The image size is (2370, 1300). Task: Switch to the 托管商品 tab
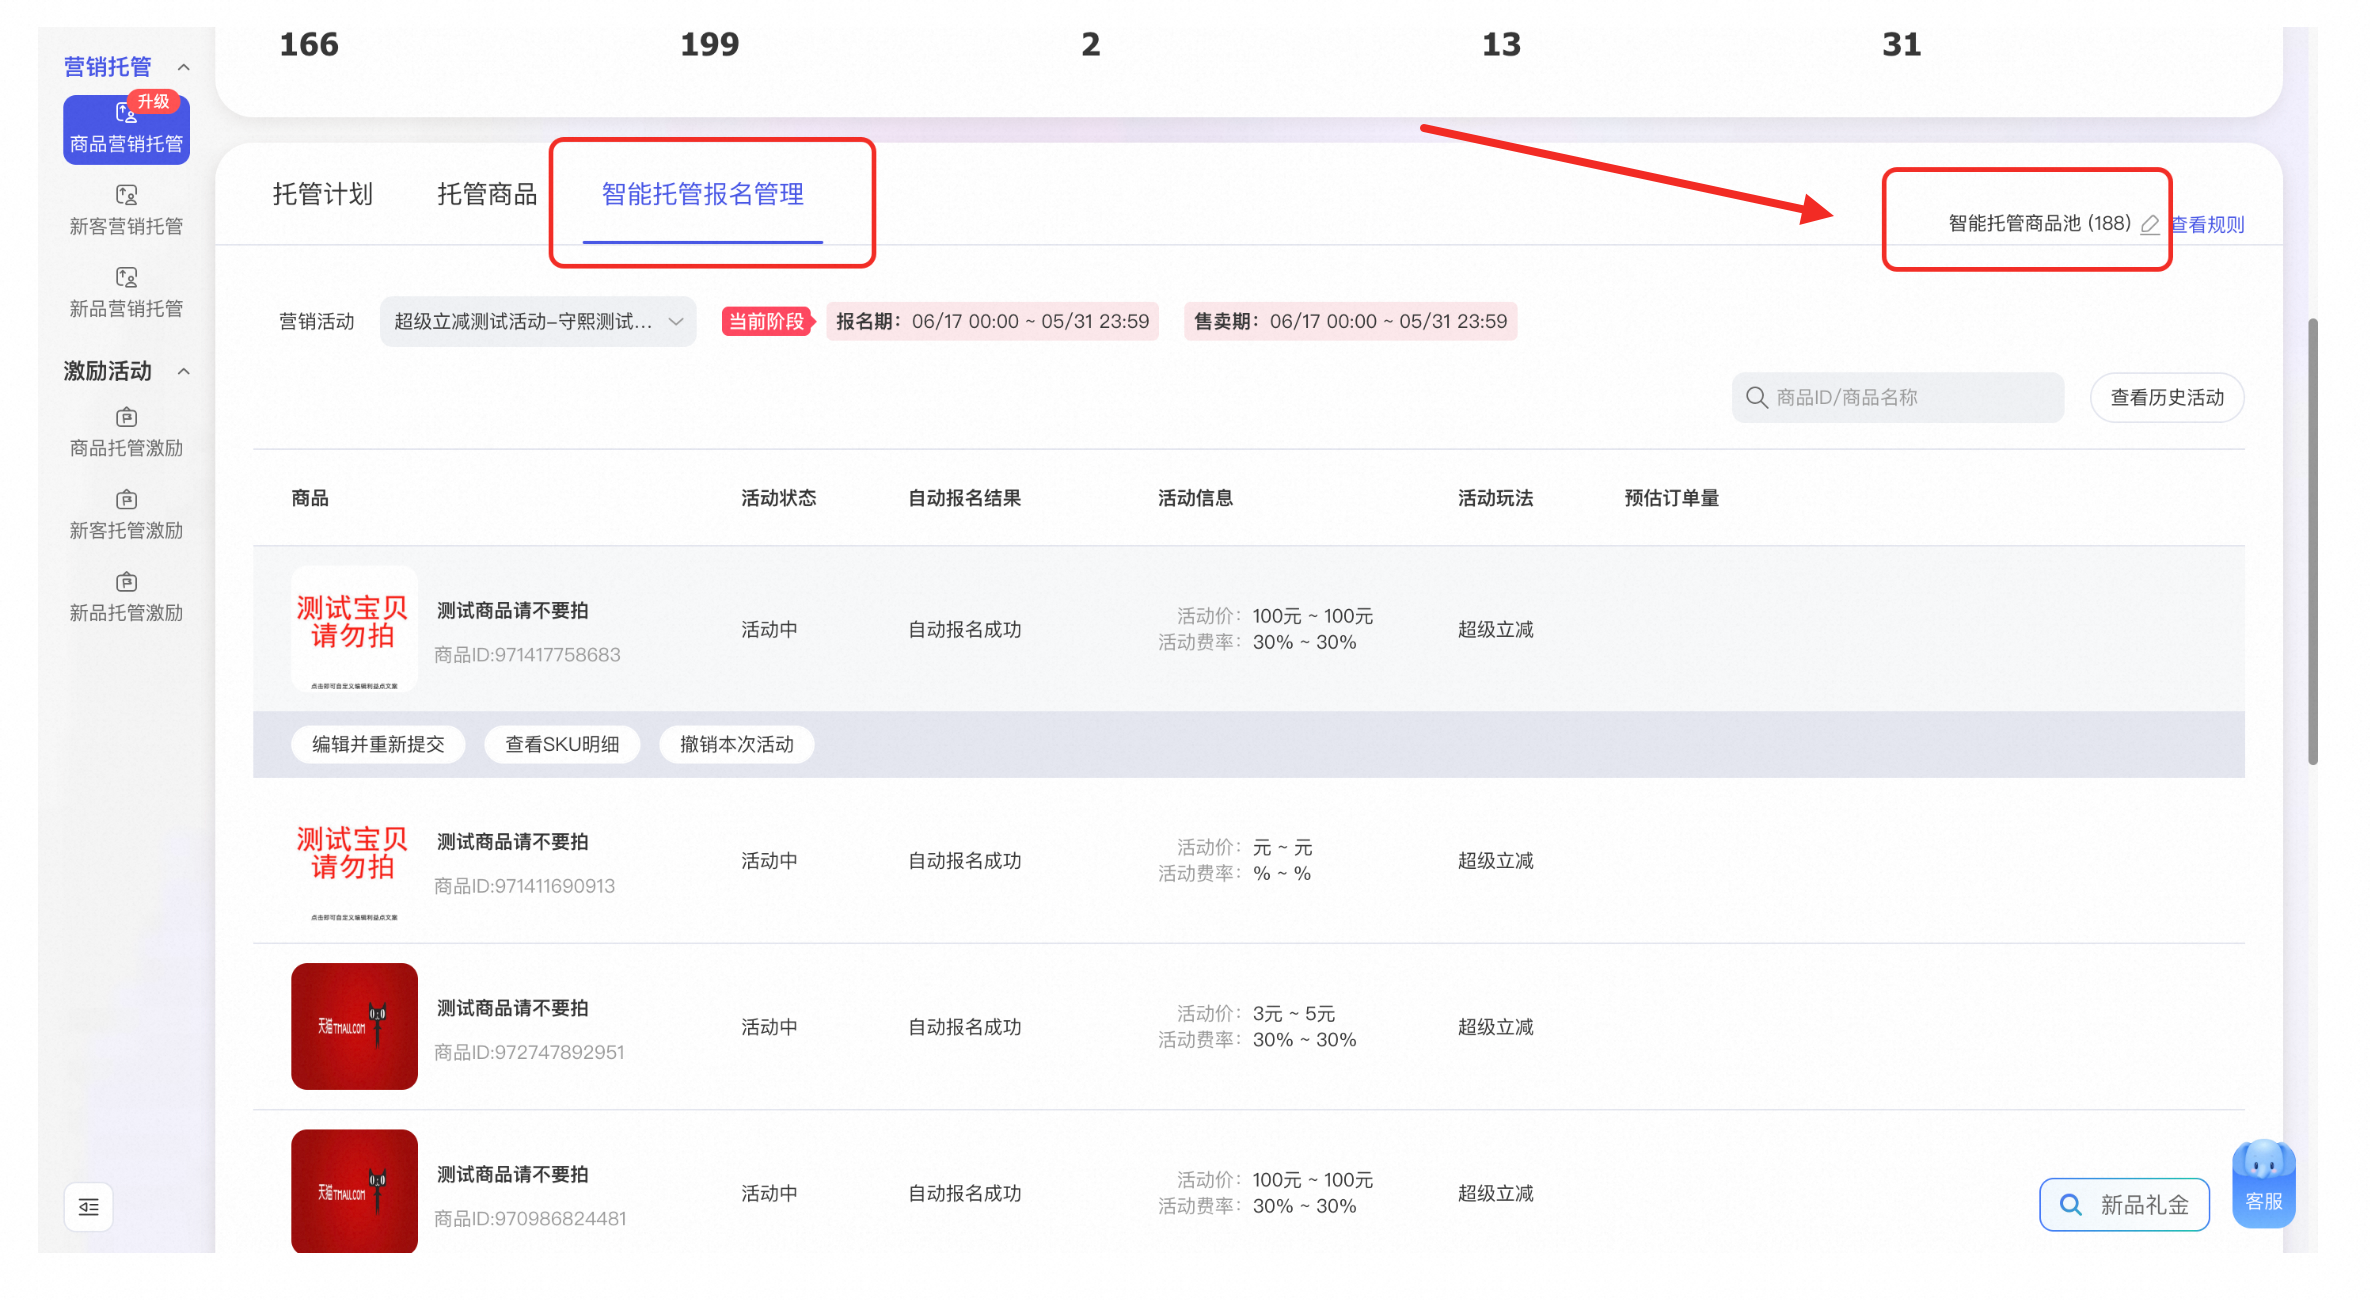(x=487, y=194)
